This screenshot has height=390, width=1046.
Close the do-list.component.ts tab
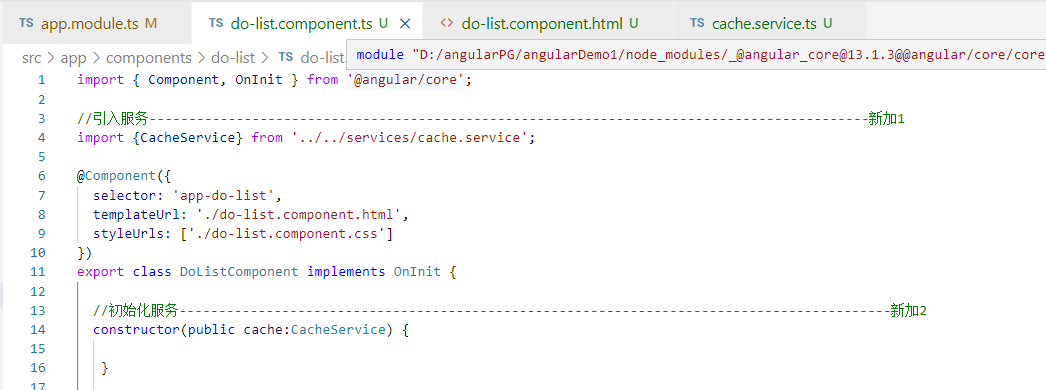(404, 23)
